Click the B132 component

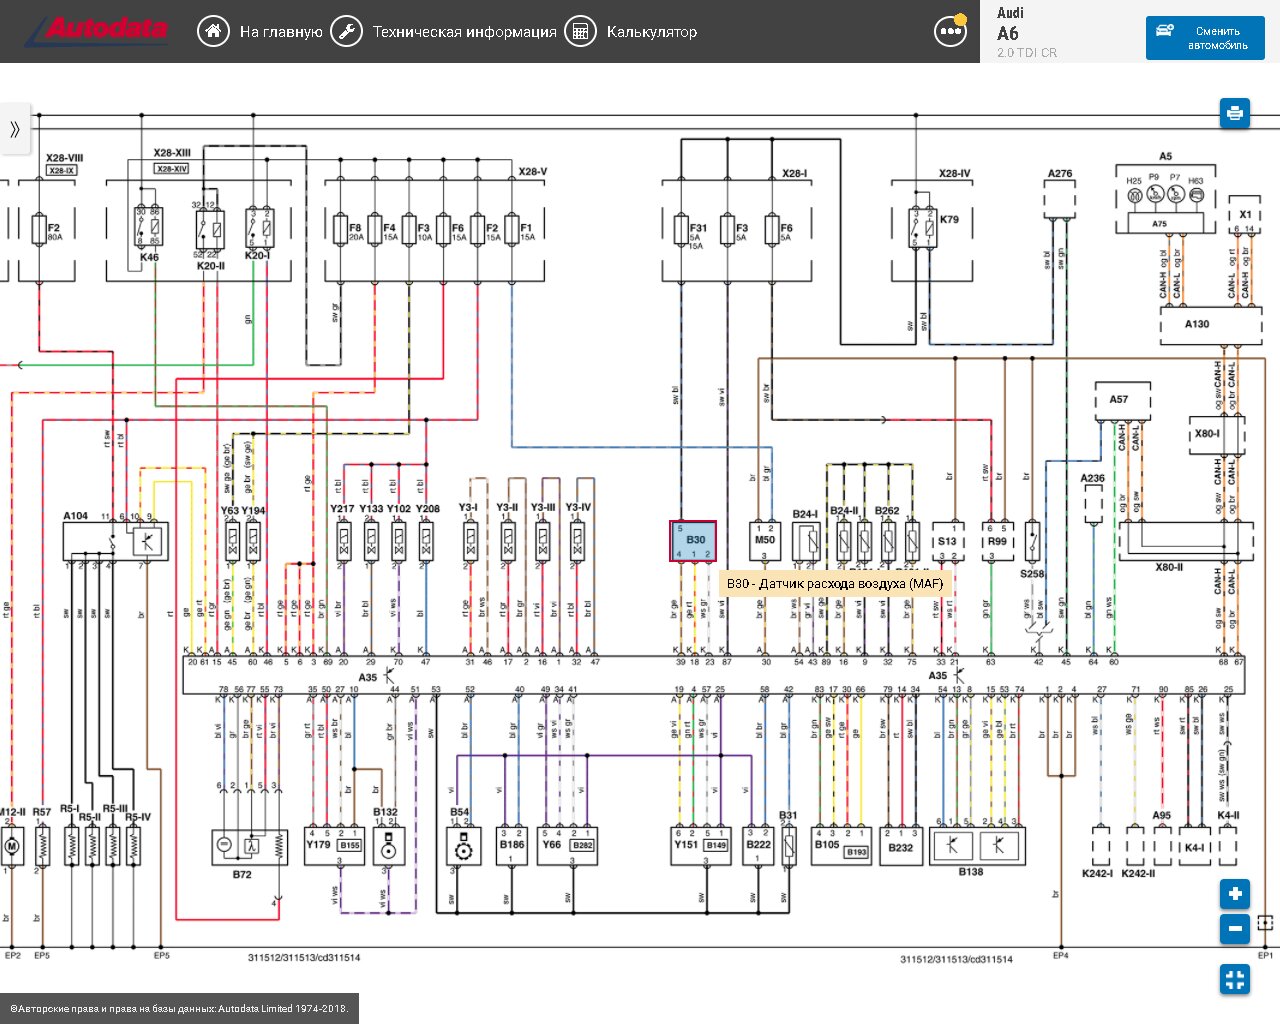[388, 846]
